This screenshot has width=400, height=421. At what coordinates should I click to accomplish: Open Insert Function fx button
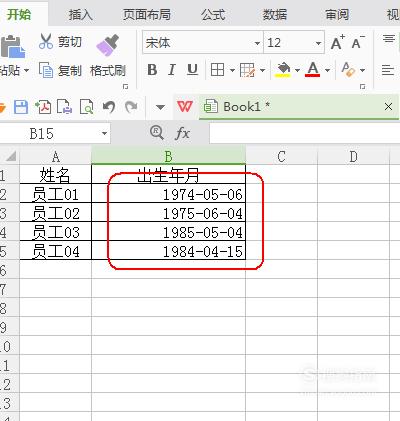[x=182, y=133]
